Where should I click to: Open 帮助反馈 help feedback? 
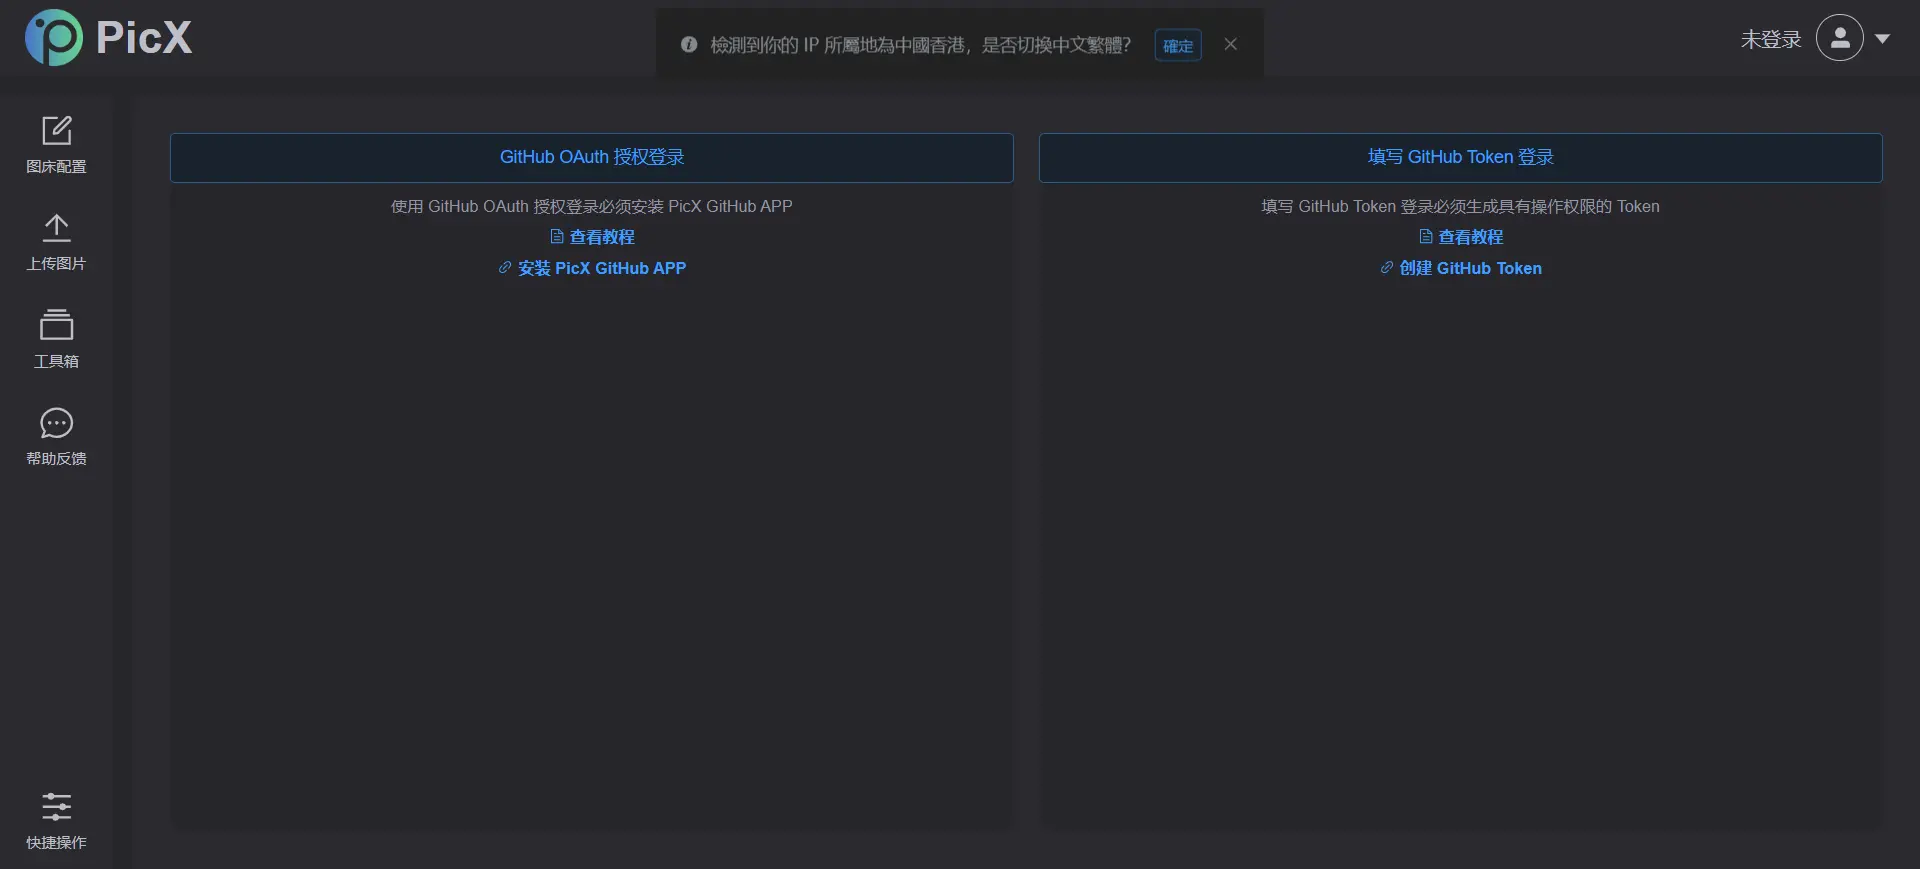[x=56, y=437]
